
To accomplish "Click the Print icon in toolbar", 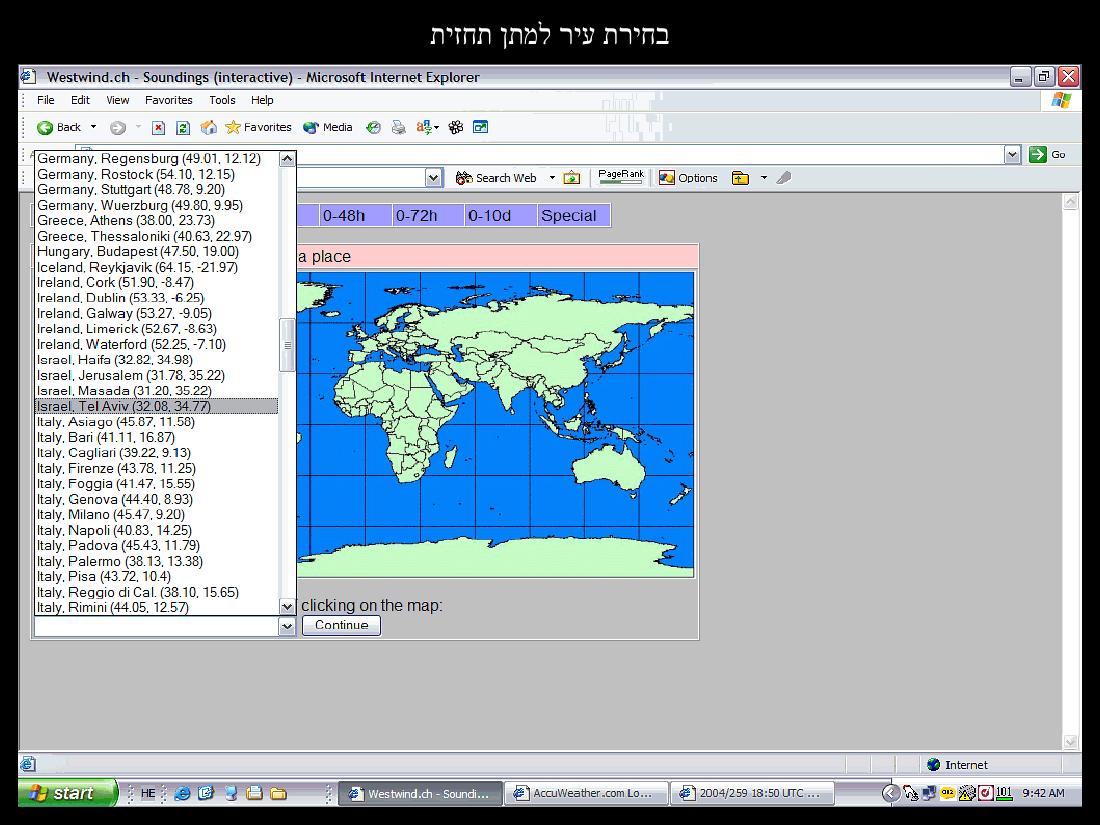I will point(398,128).
